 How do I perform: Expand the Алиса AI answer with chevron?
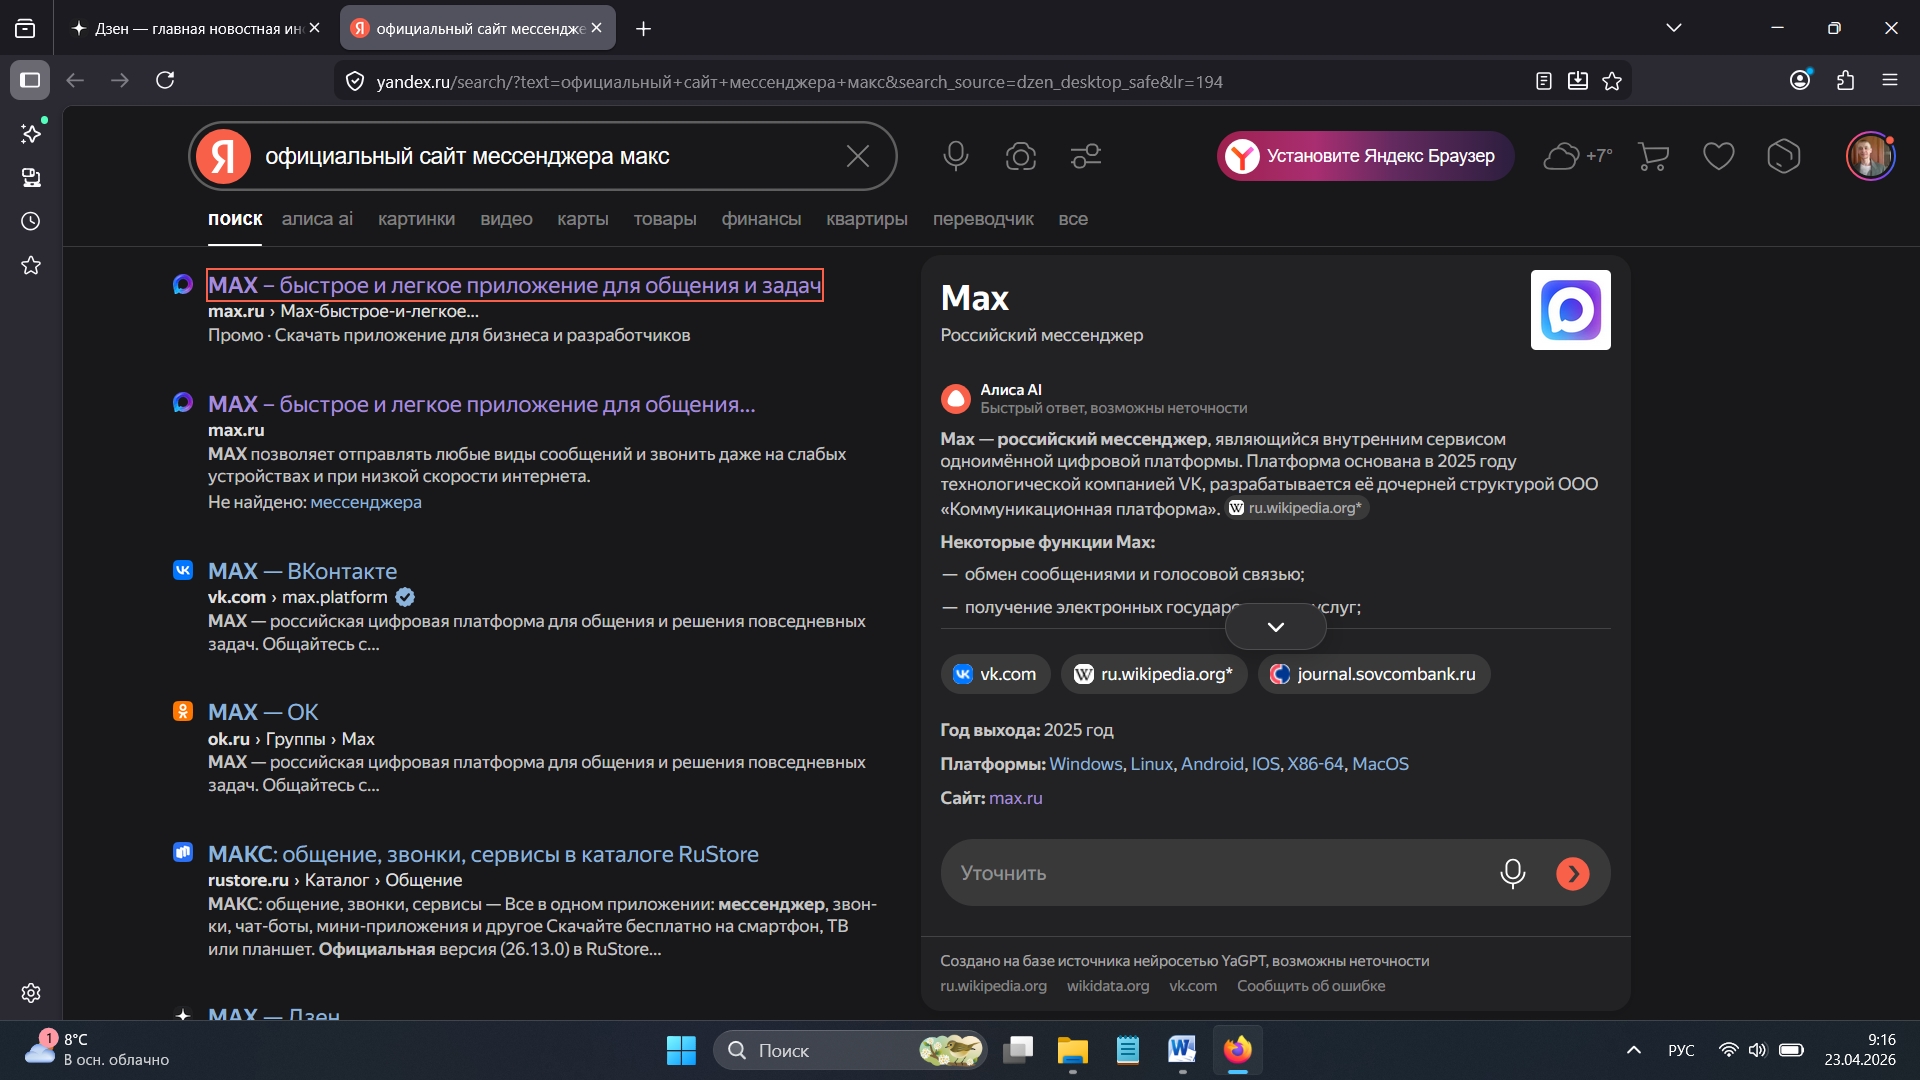tap(1276, 627)
